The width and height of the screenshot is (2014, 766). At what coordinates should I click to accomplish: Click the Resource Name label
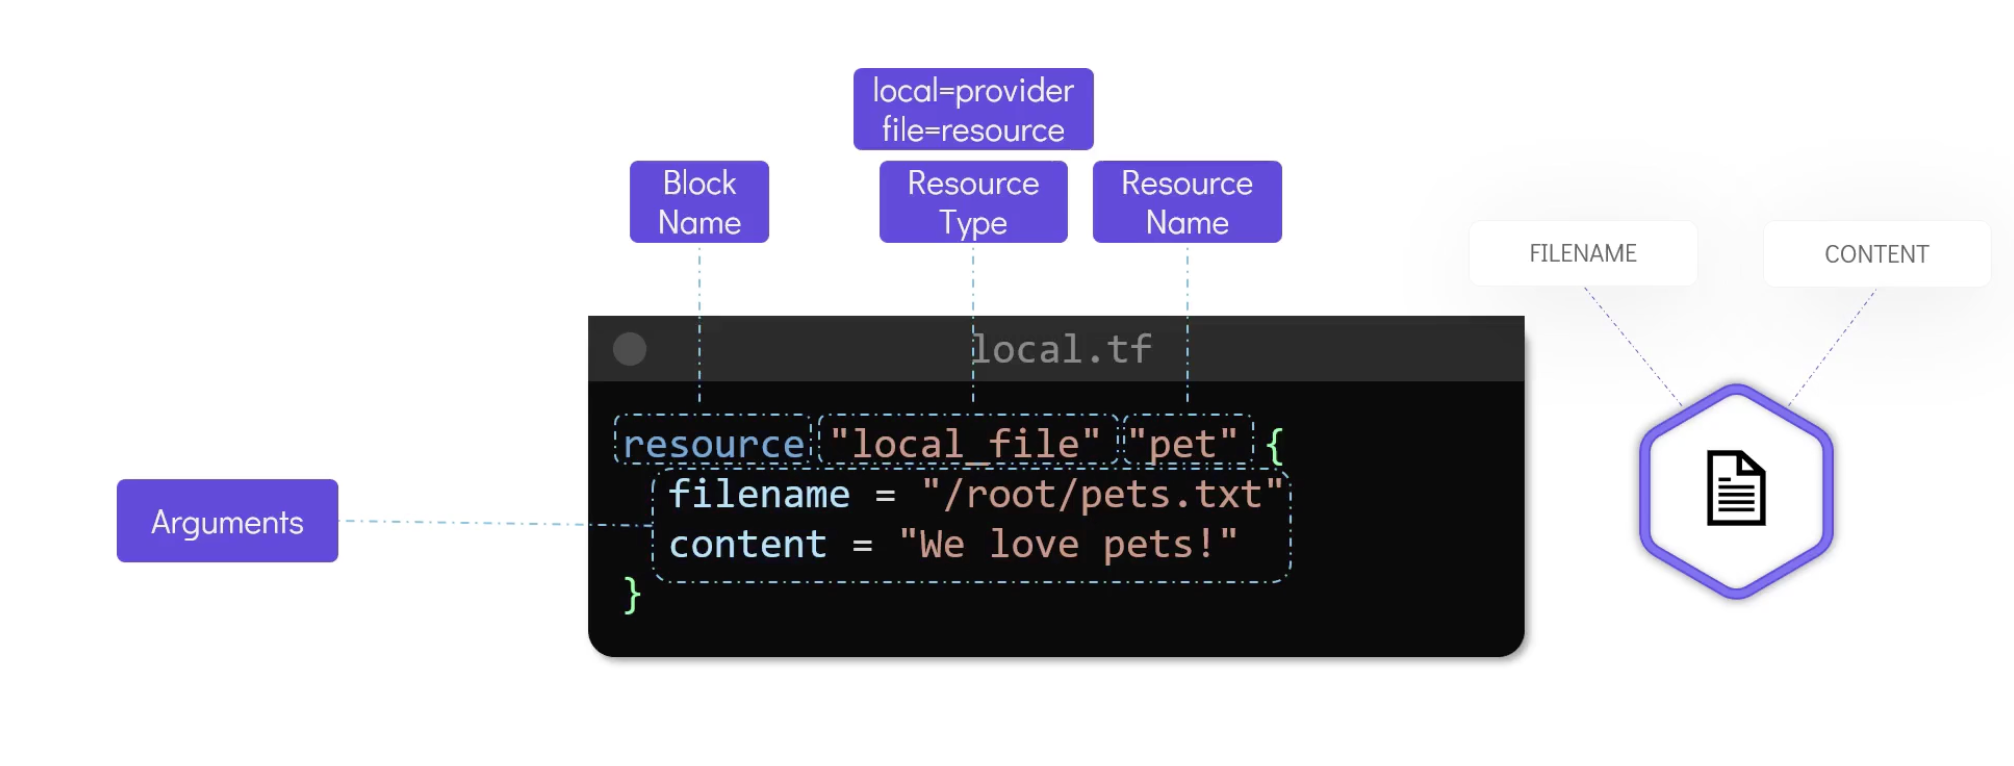1187,202
